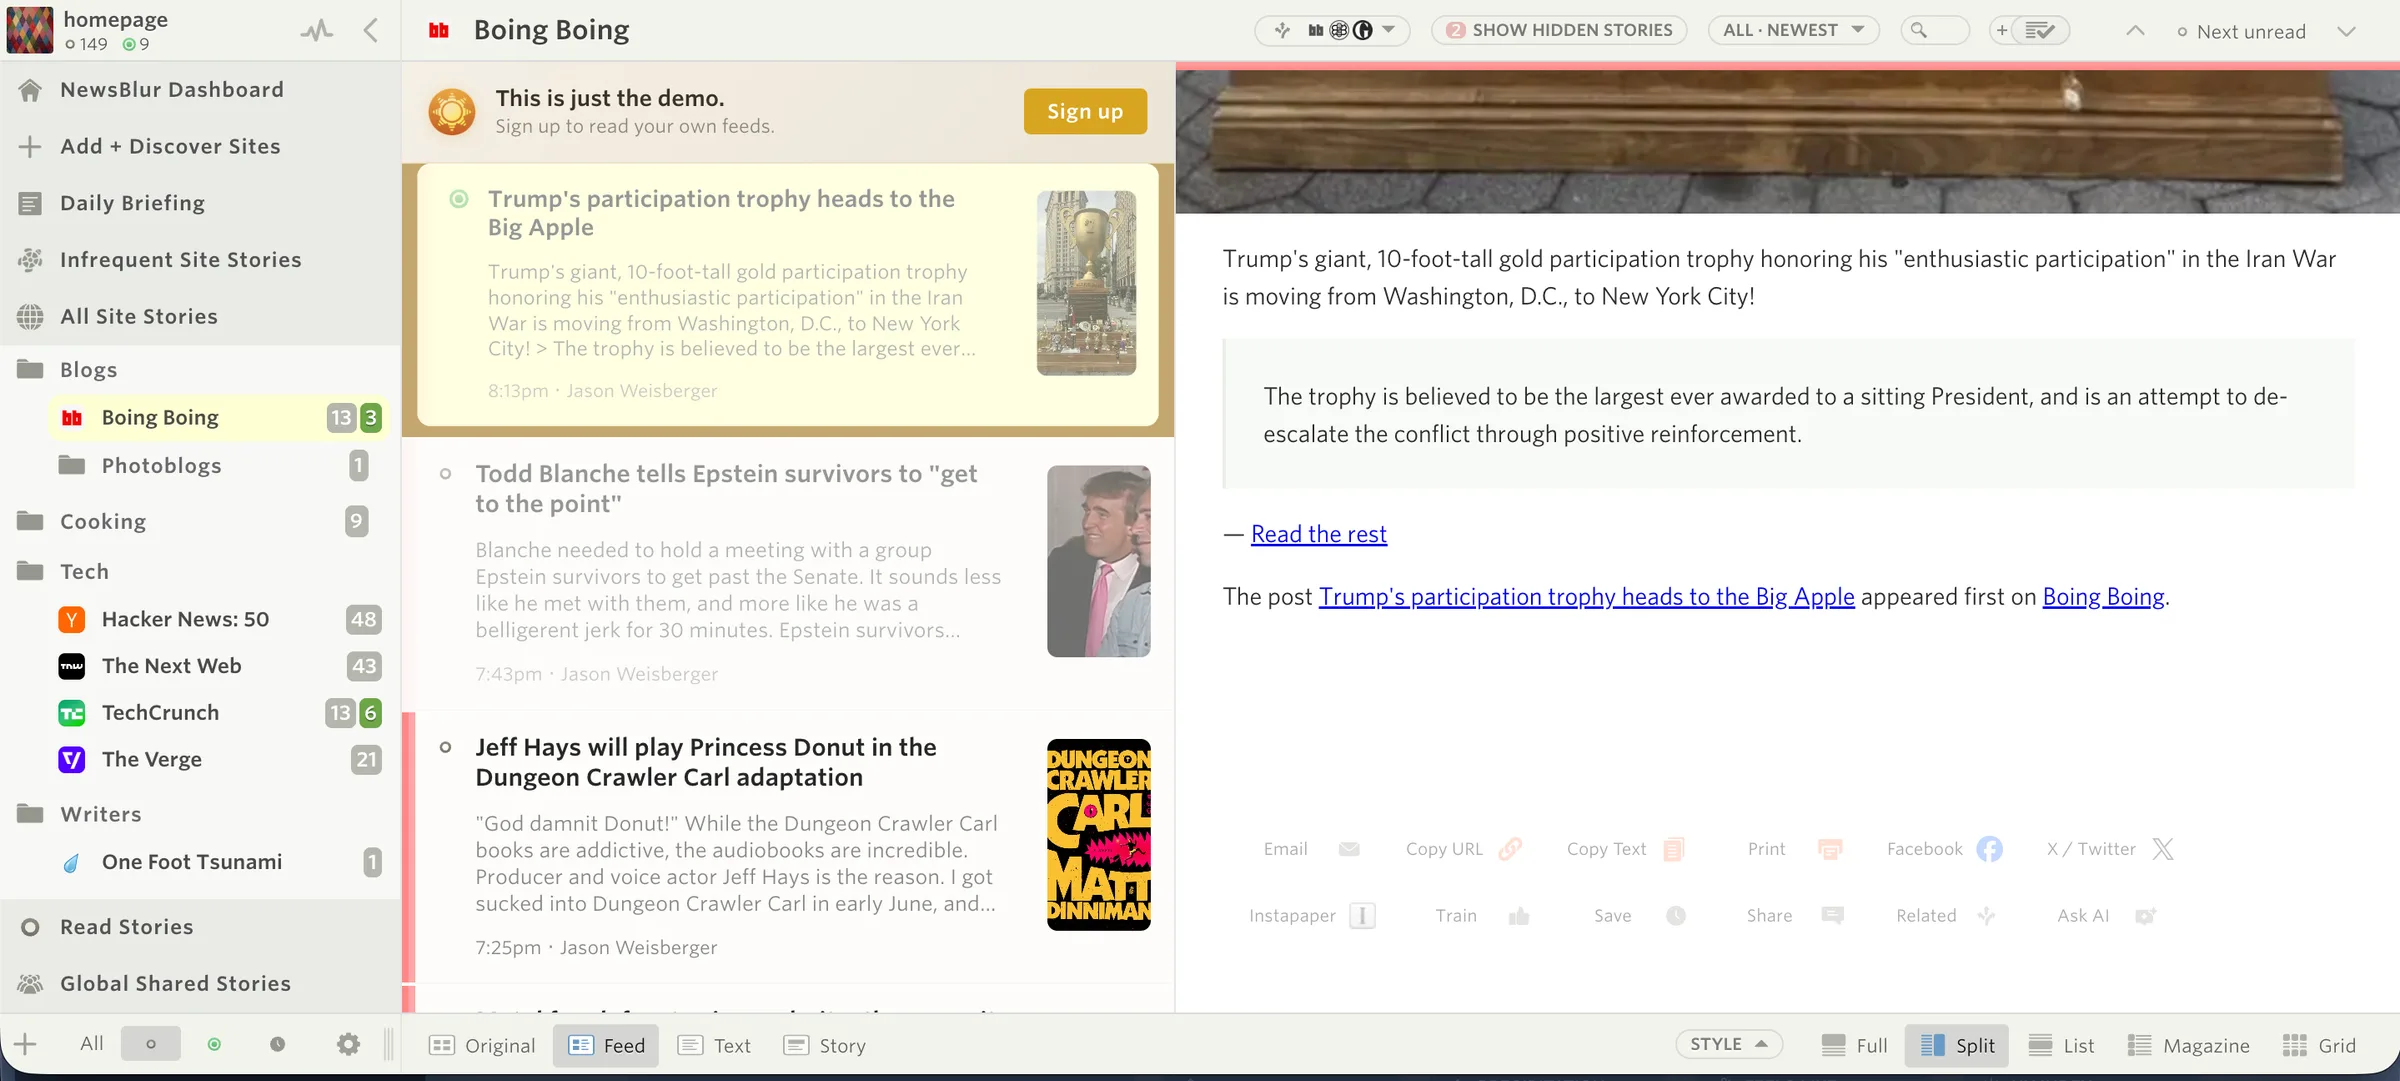
Task: Switch to Text view
Action: pos(714,1045)
